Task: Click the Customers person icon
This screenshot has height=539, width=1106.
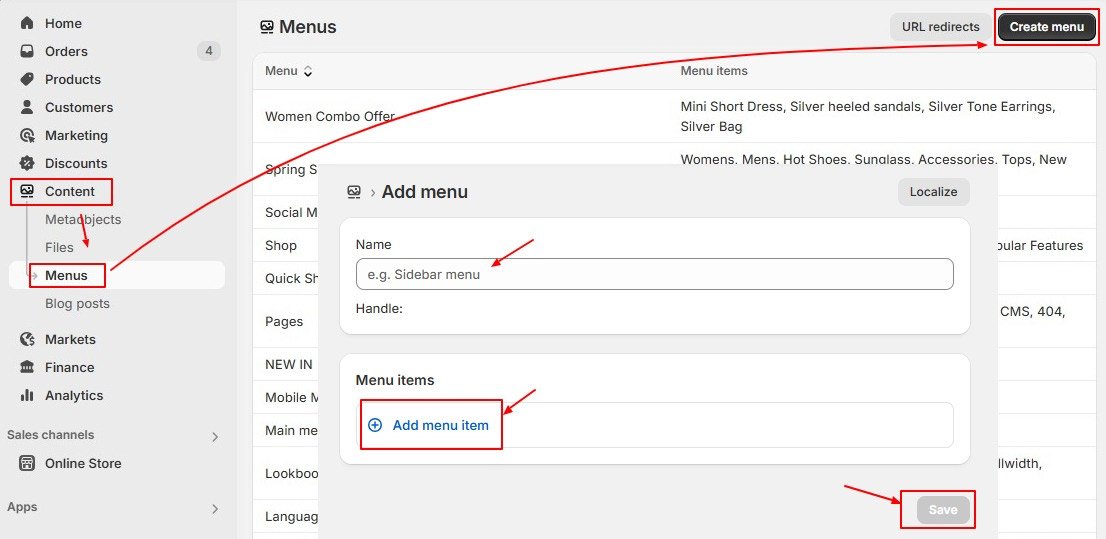Action: click(27, 107)
